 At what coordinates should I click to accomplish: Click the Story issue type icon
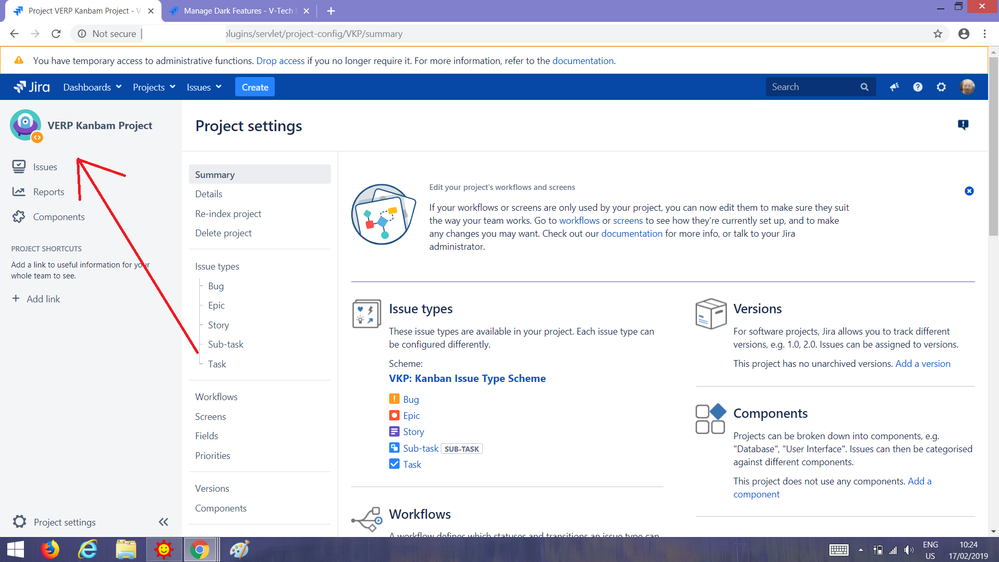[394, 431]
